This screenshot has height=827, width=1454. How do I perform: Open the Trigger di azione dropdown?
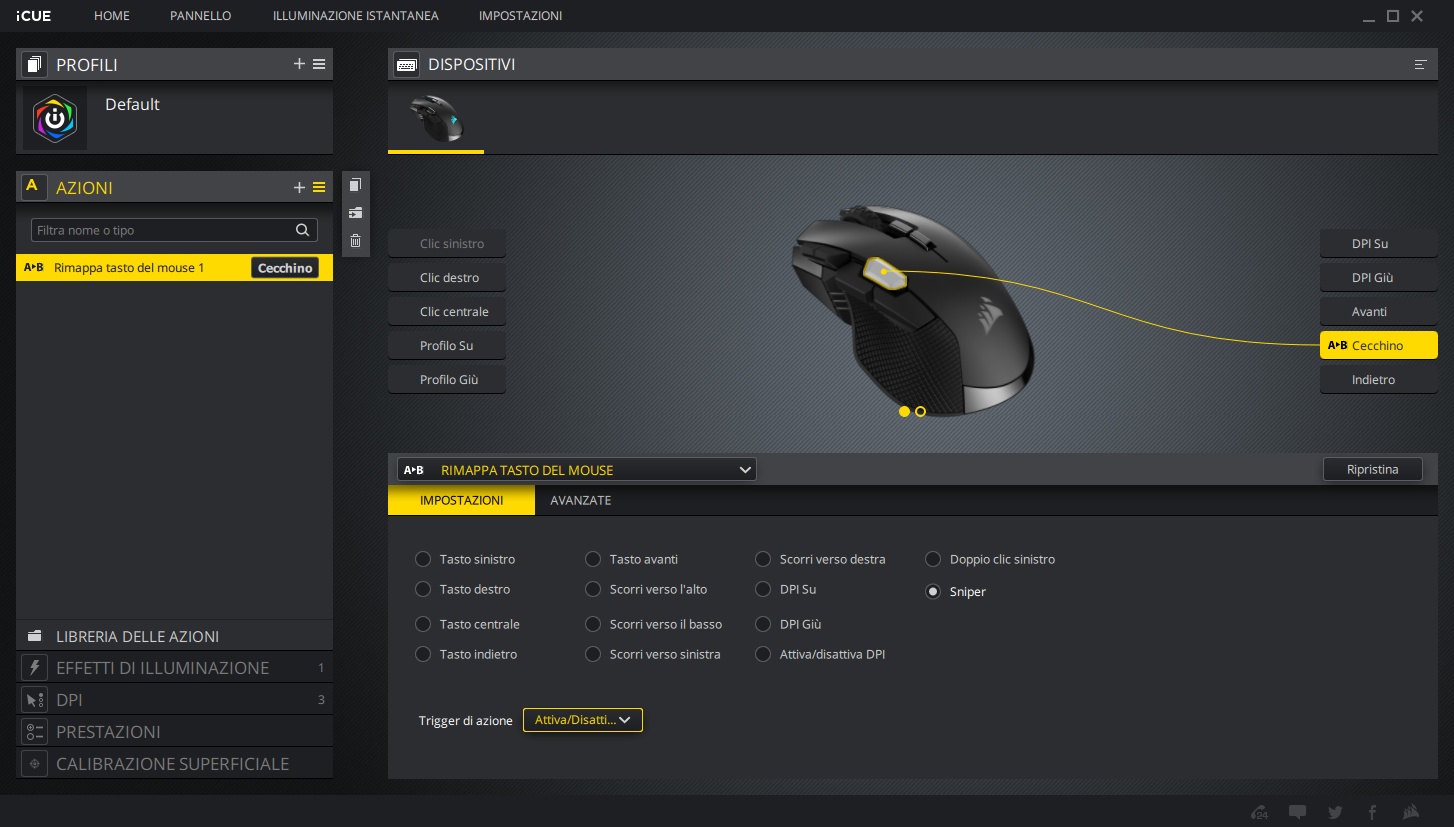[583, 720]
